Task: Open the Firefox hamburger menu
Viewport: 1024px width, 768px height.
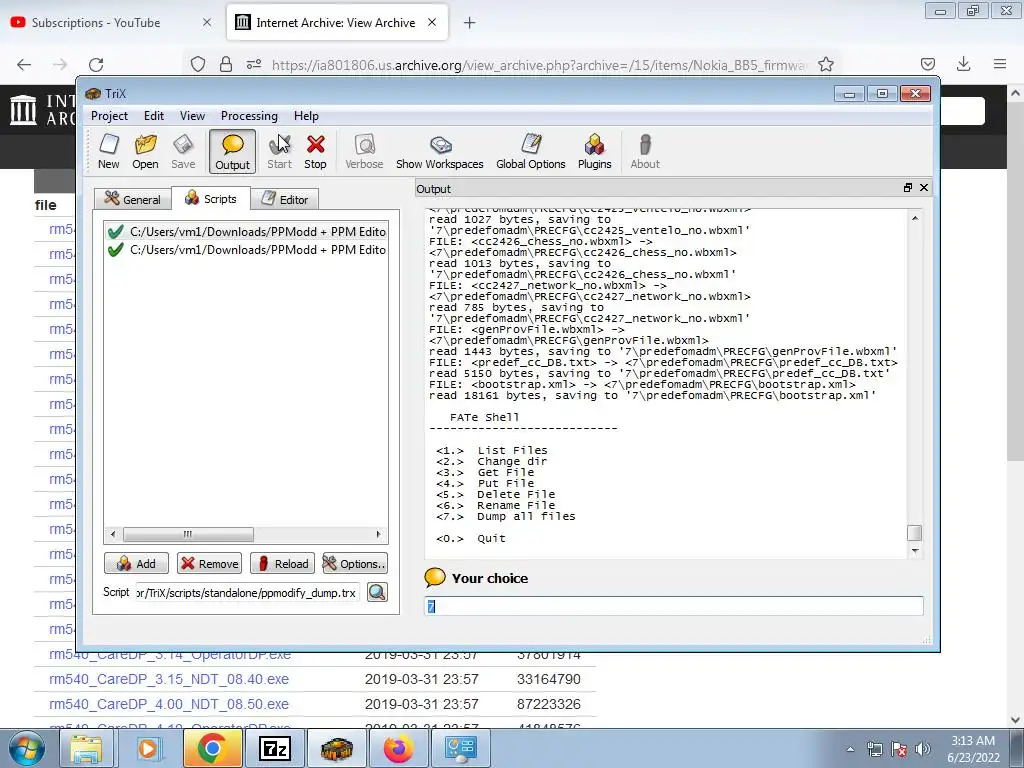Action: pyautogui.click(x=1000, y=64)
